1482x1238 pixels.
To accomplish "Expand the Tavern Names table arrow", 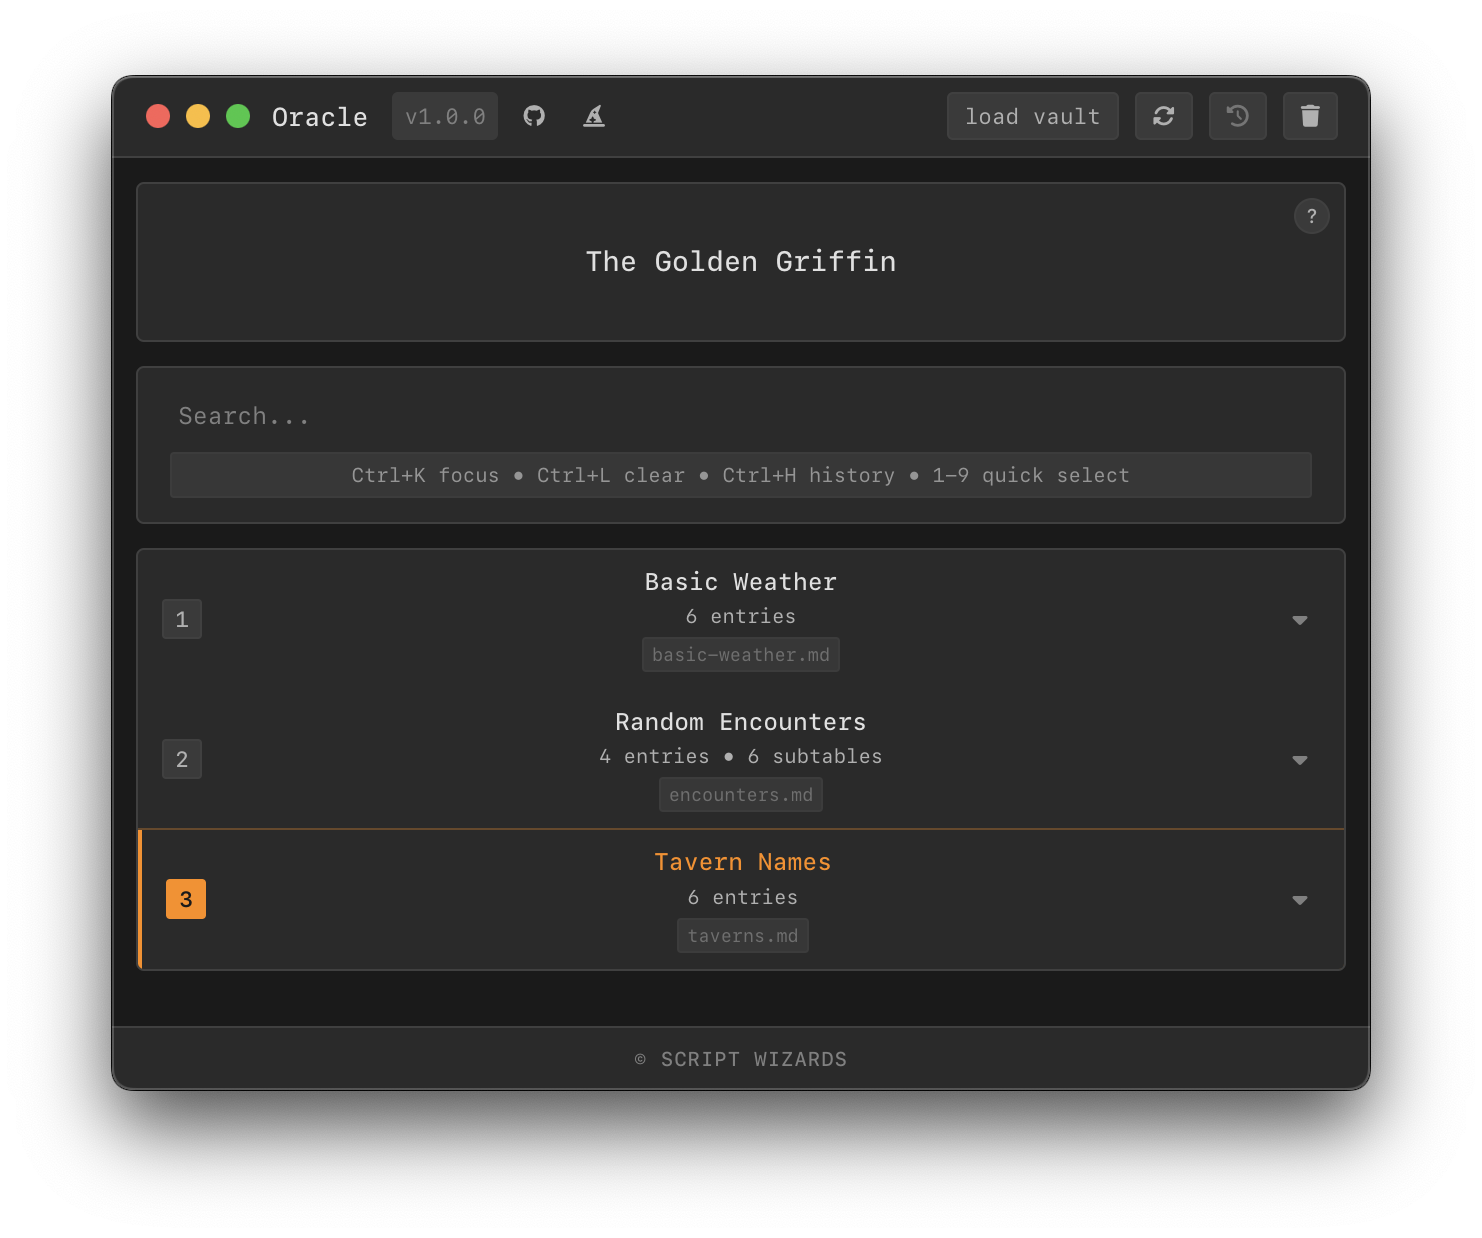I will tap(1299, 900).
